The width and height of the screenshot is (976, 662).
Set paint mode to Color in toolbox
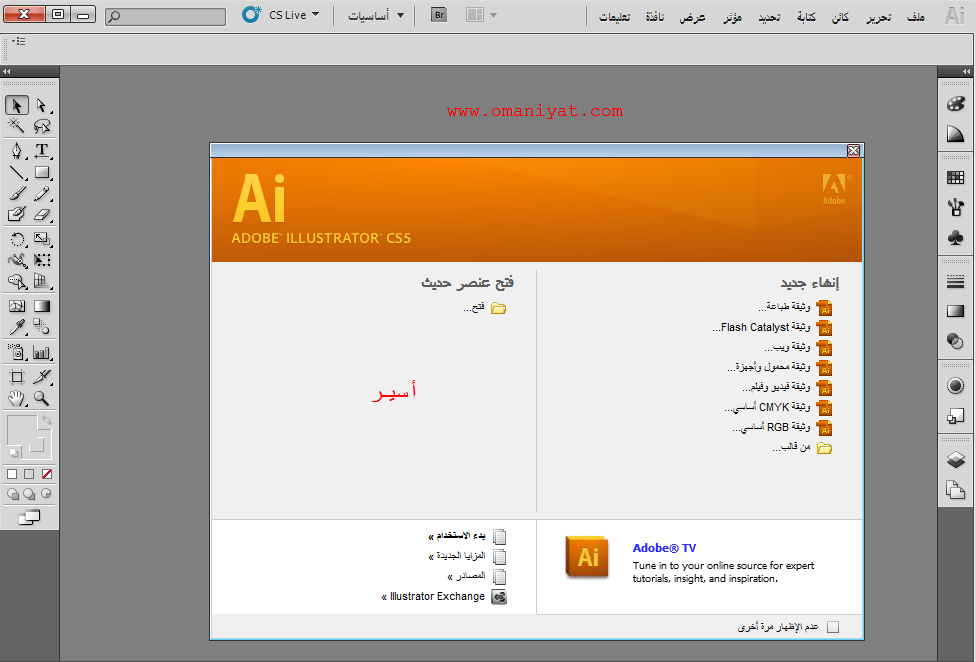[x=12, y=474]
